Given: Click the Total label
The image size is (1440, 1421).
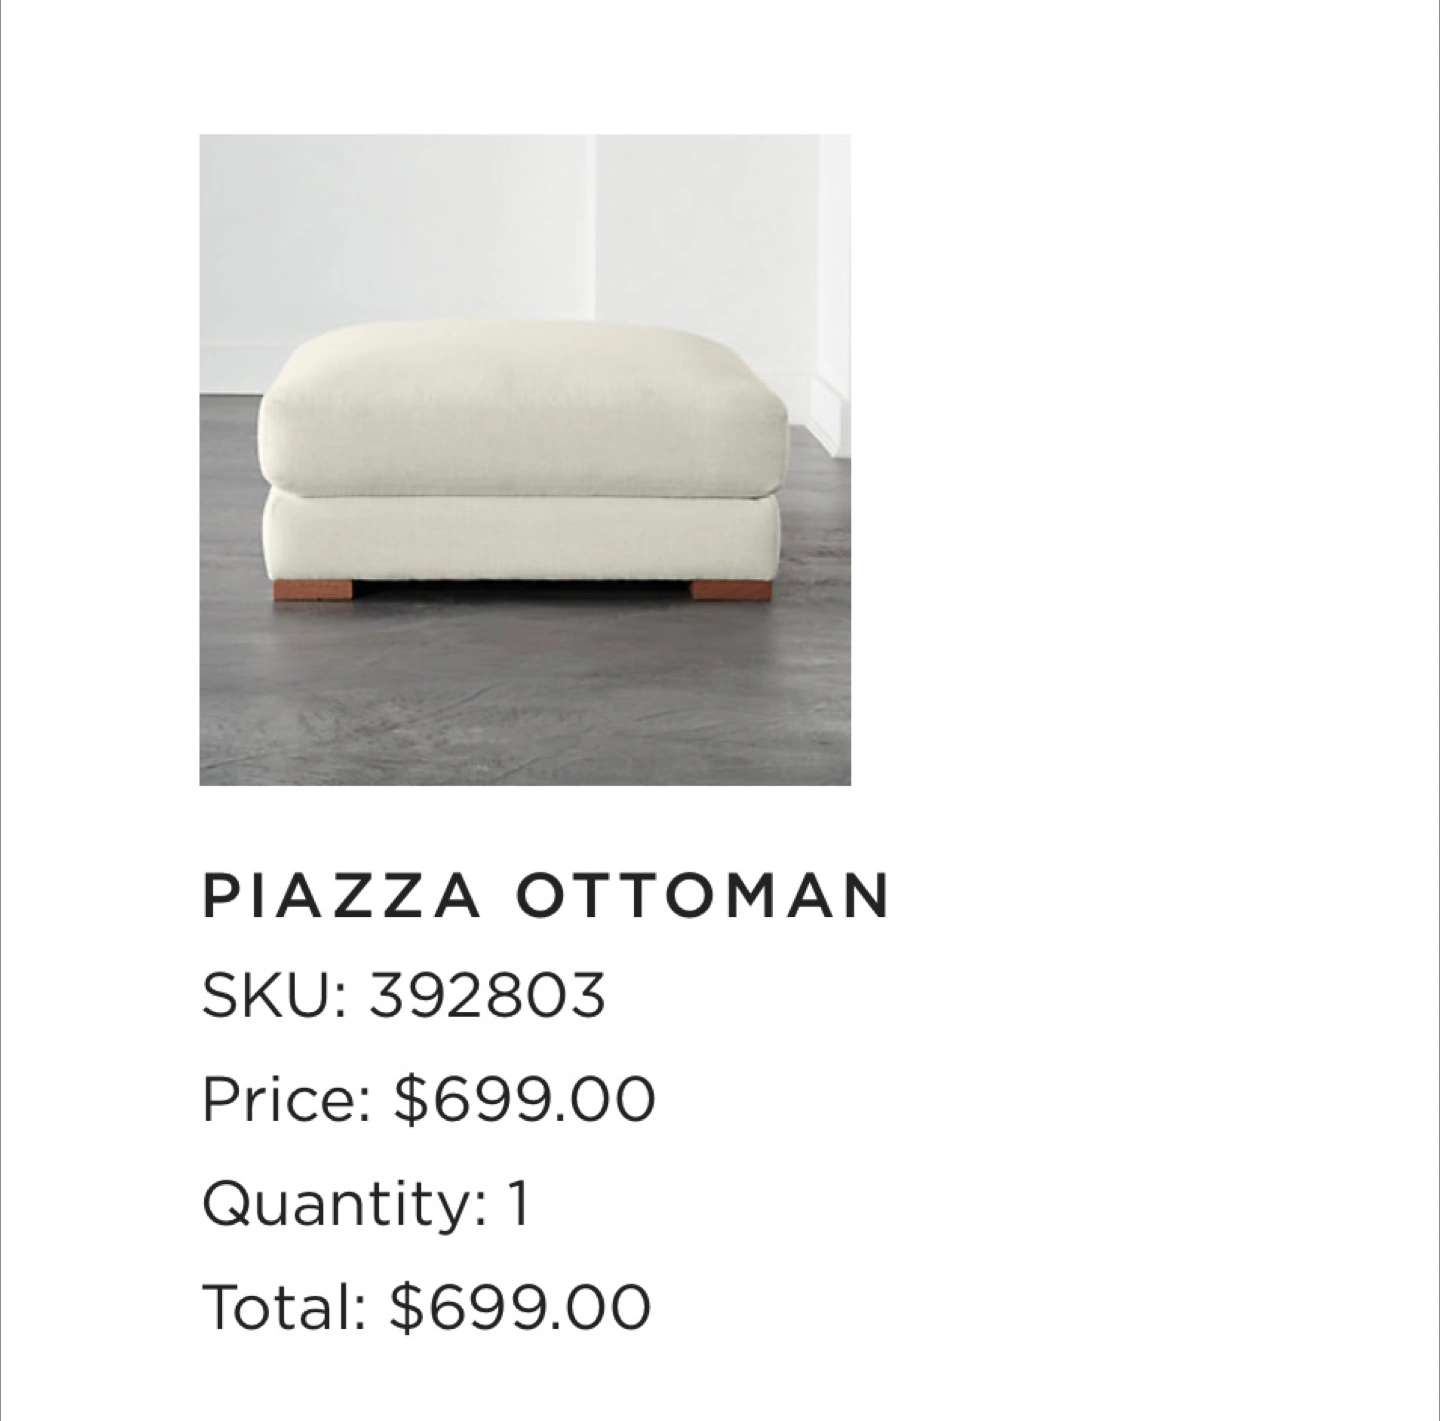Looking at the screenshot, I should tap(284, 1307).
